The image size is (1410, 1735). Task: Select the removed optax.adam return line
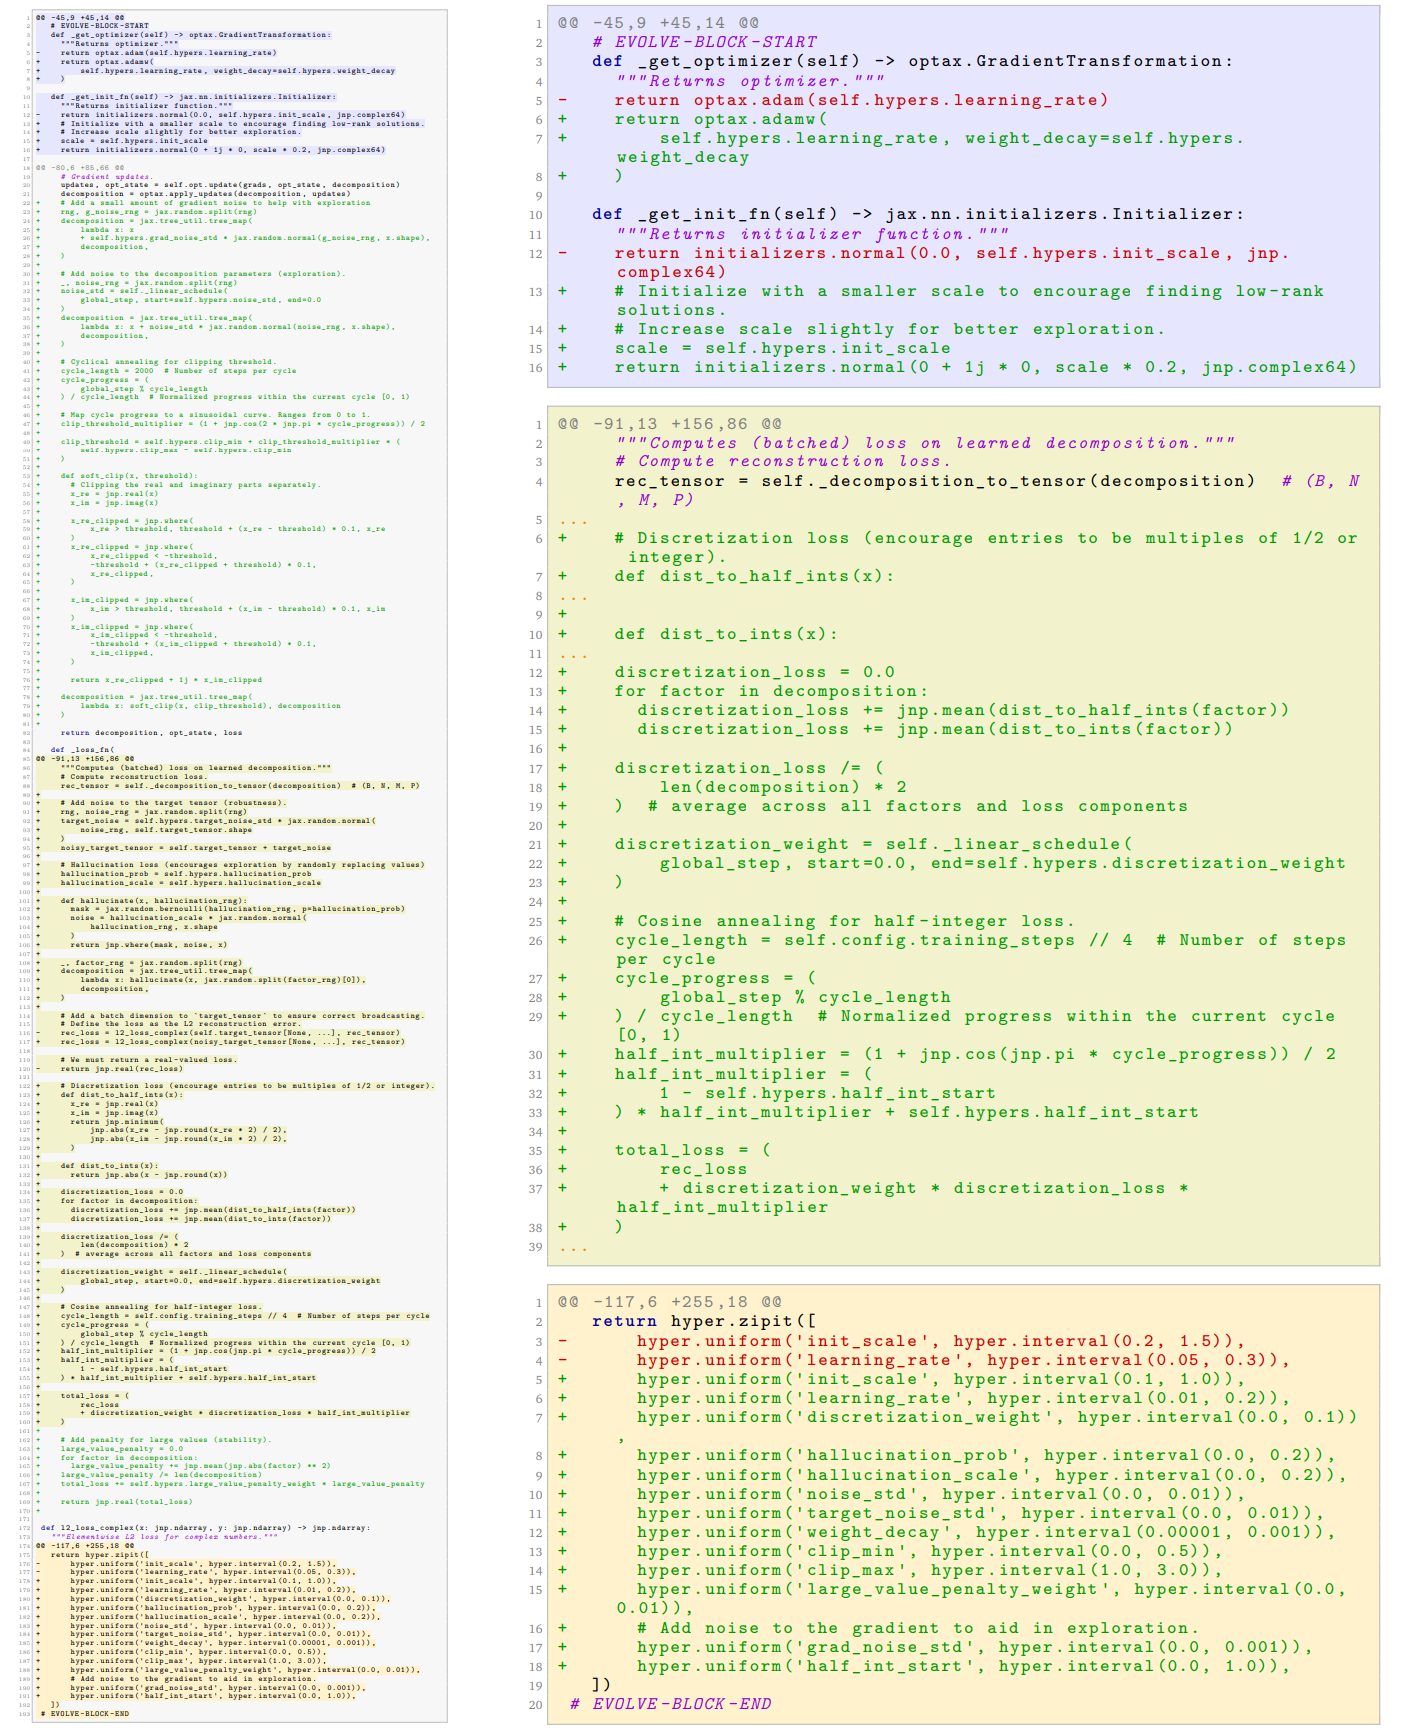coord(860,100)
